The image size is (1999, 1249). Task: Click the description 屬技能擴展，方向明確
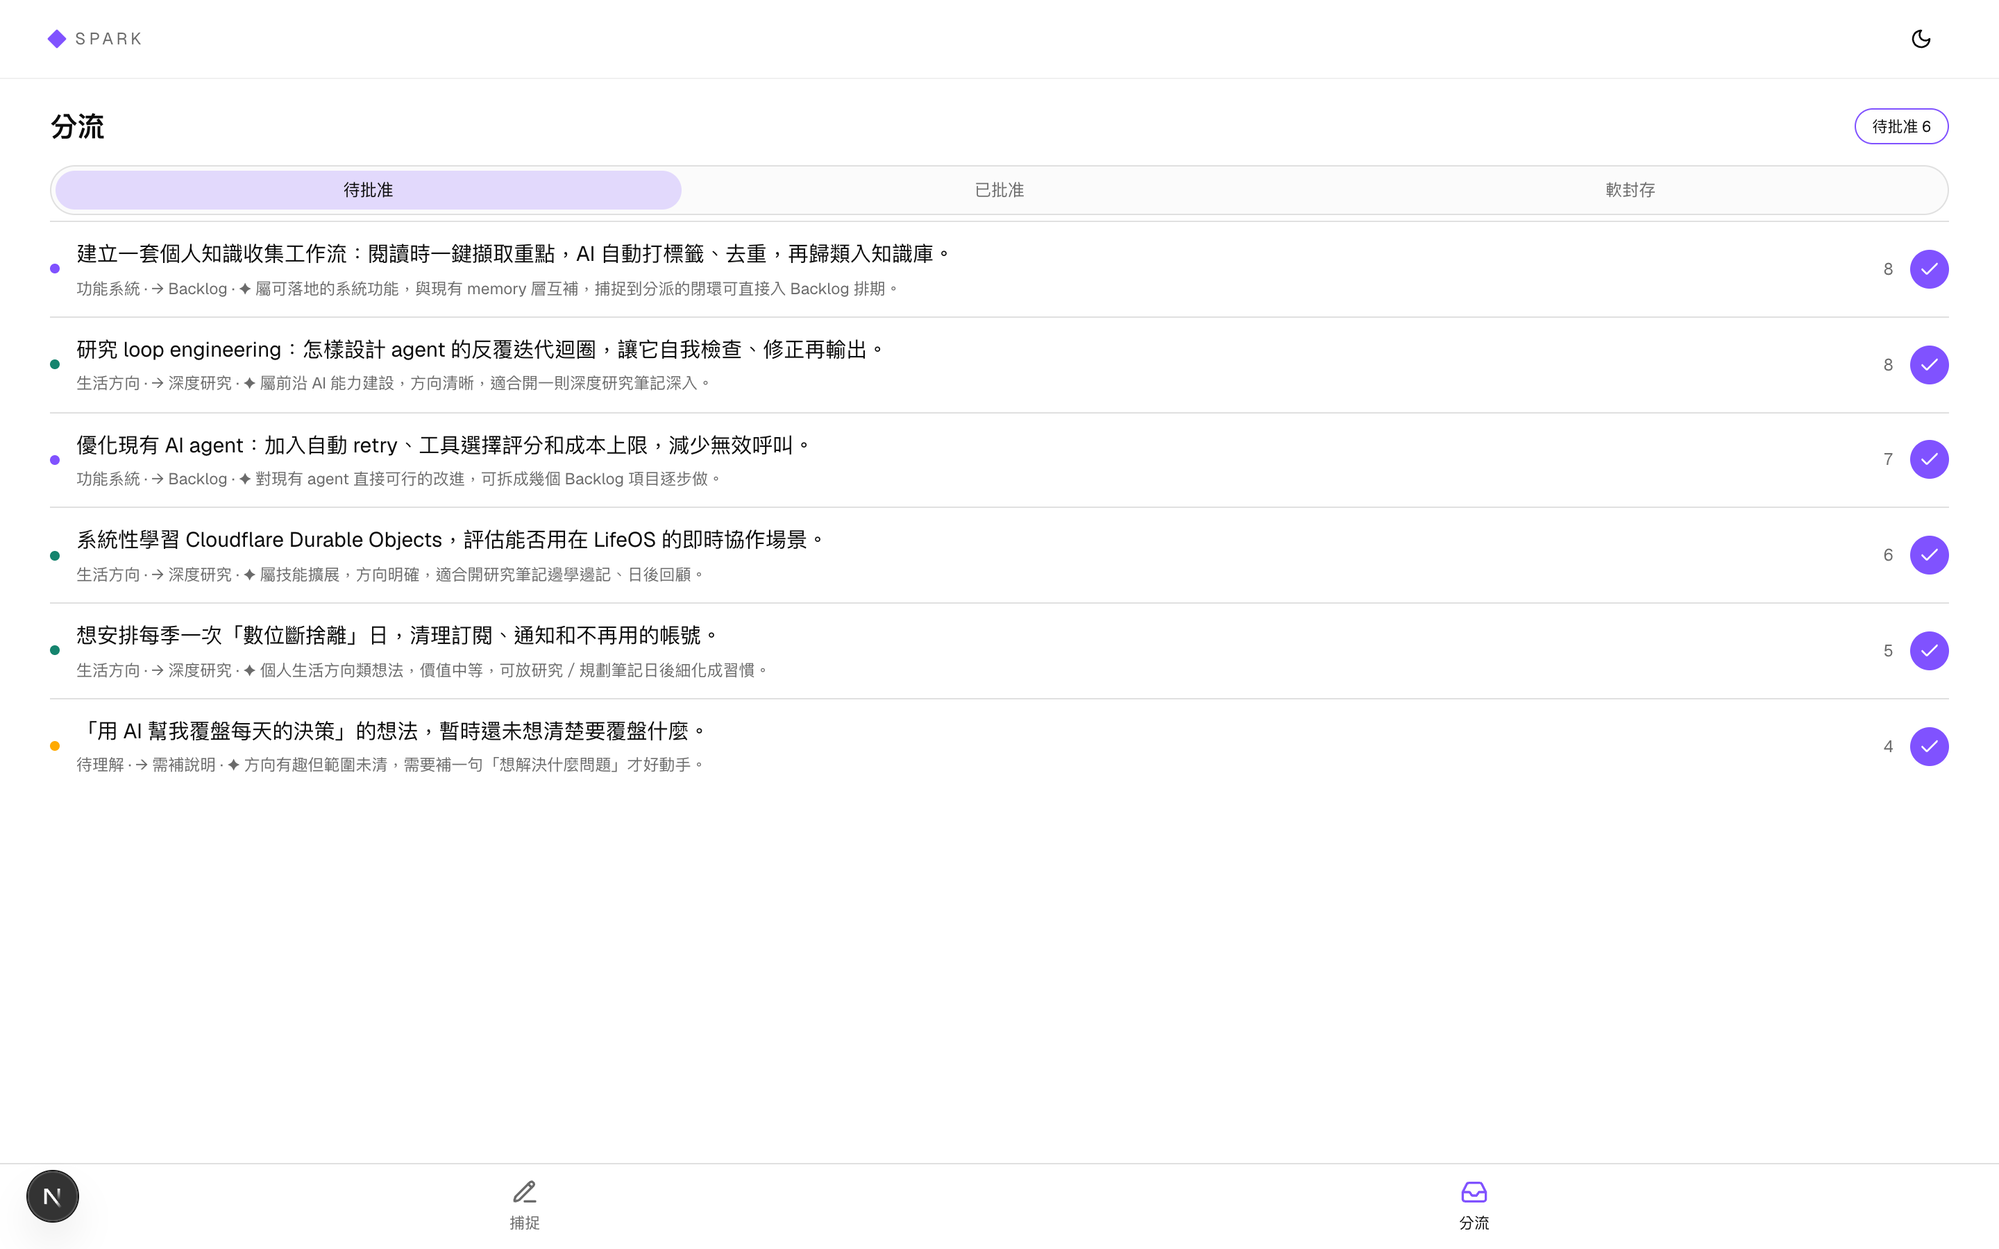(391, 575)
